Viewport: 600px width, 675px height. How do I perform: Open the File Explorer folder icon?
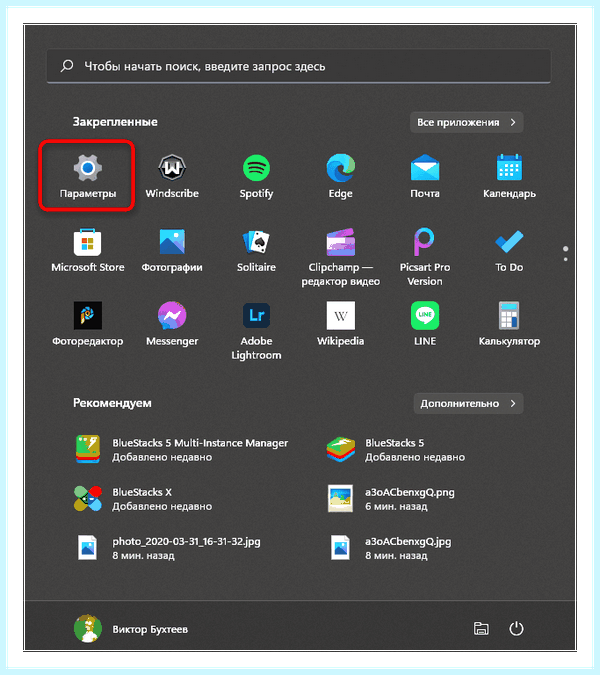pos(481,629)
